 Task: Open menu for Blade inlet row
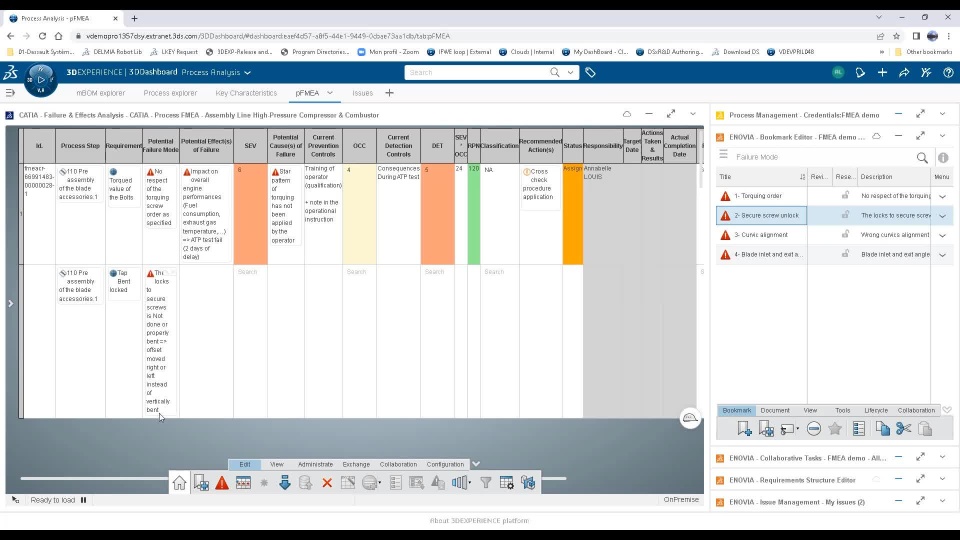point(942,255)
